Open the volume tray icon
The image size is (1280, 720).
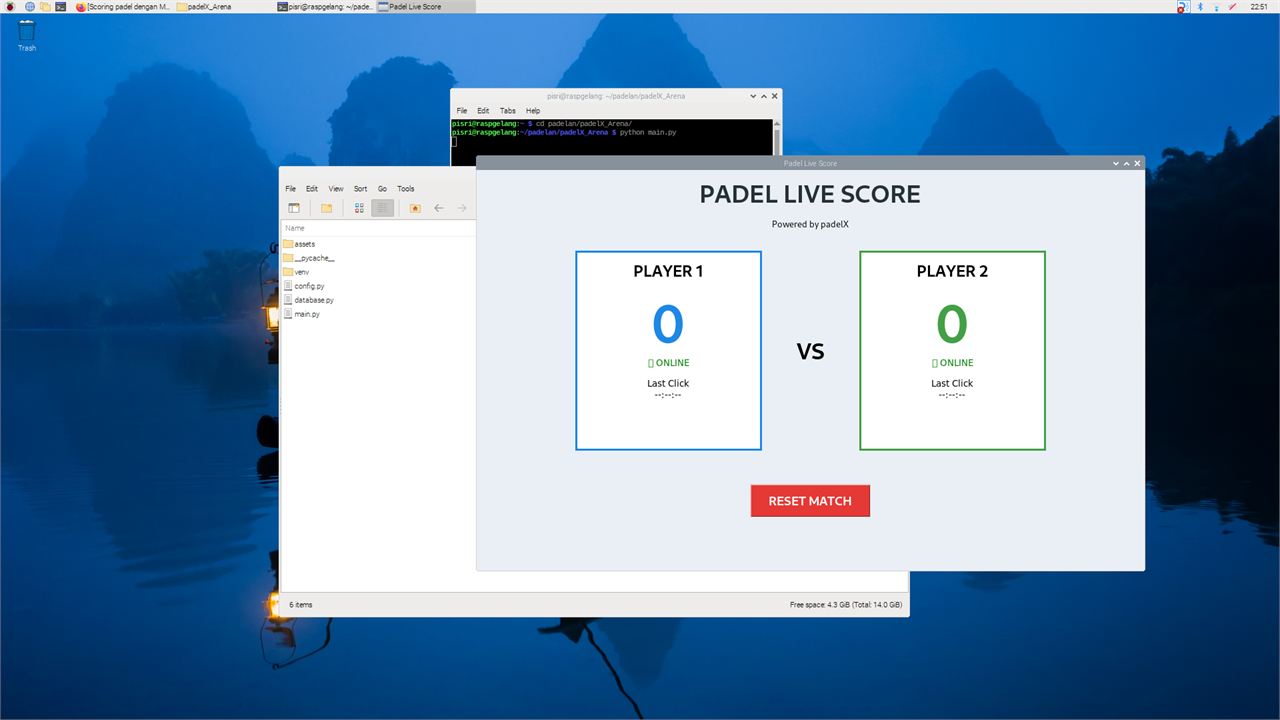(1231, 6)
